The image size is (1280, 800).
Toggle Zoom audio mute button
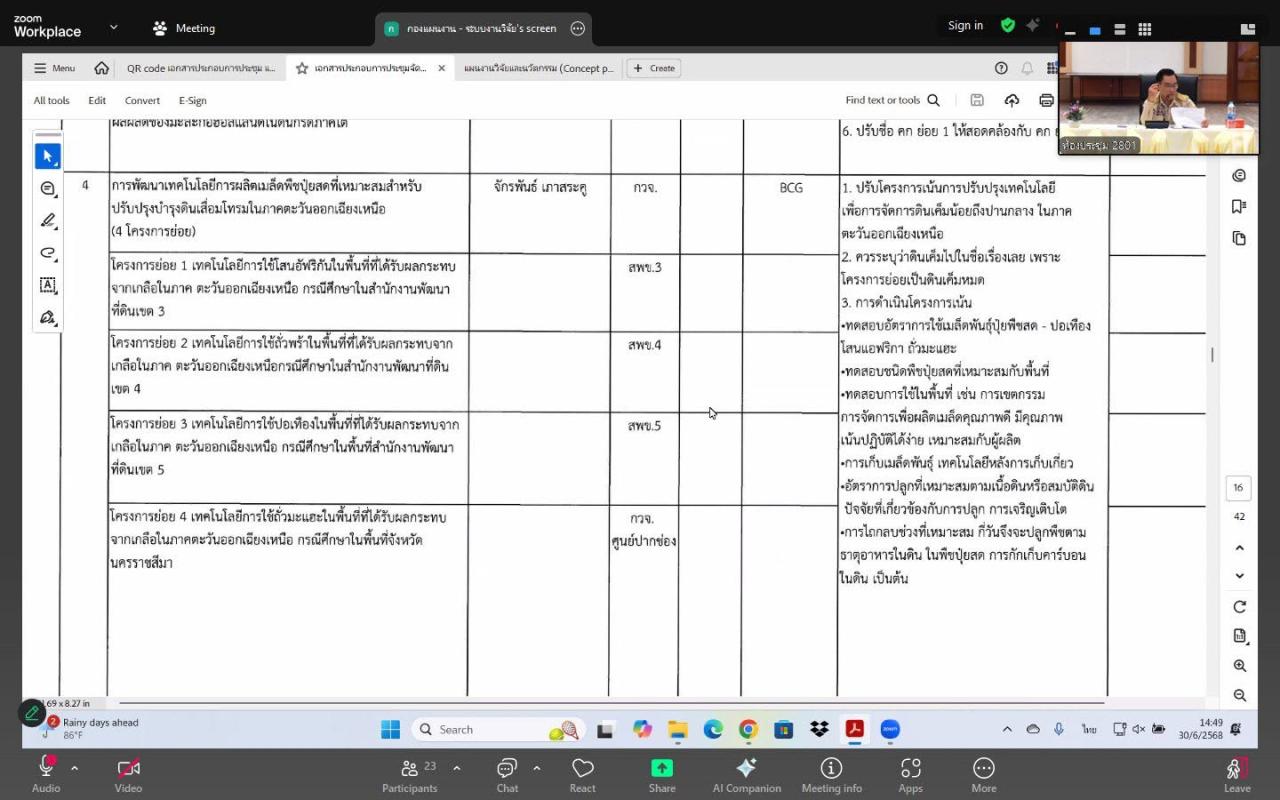45,773
